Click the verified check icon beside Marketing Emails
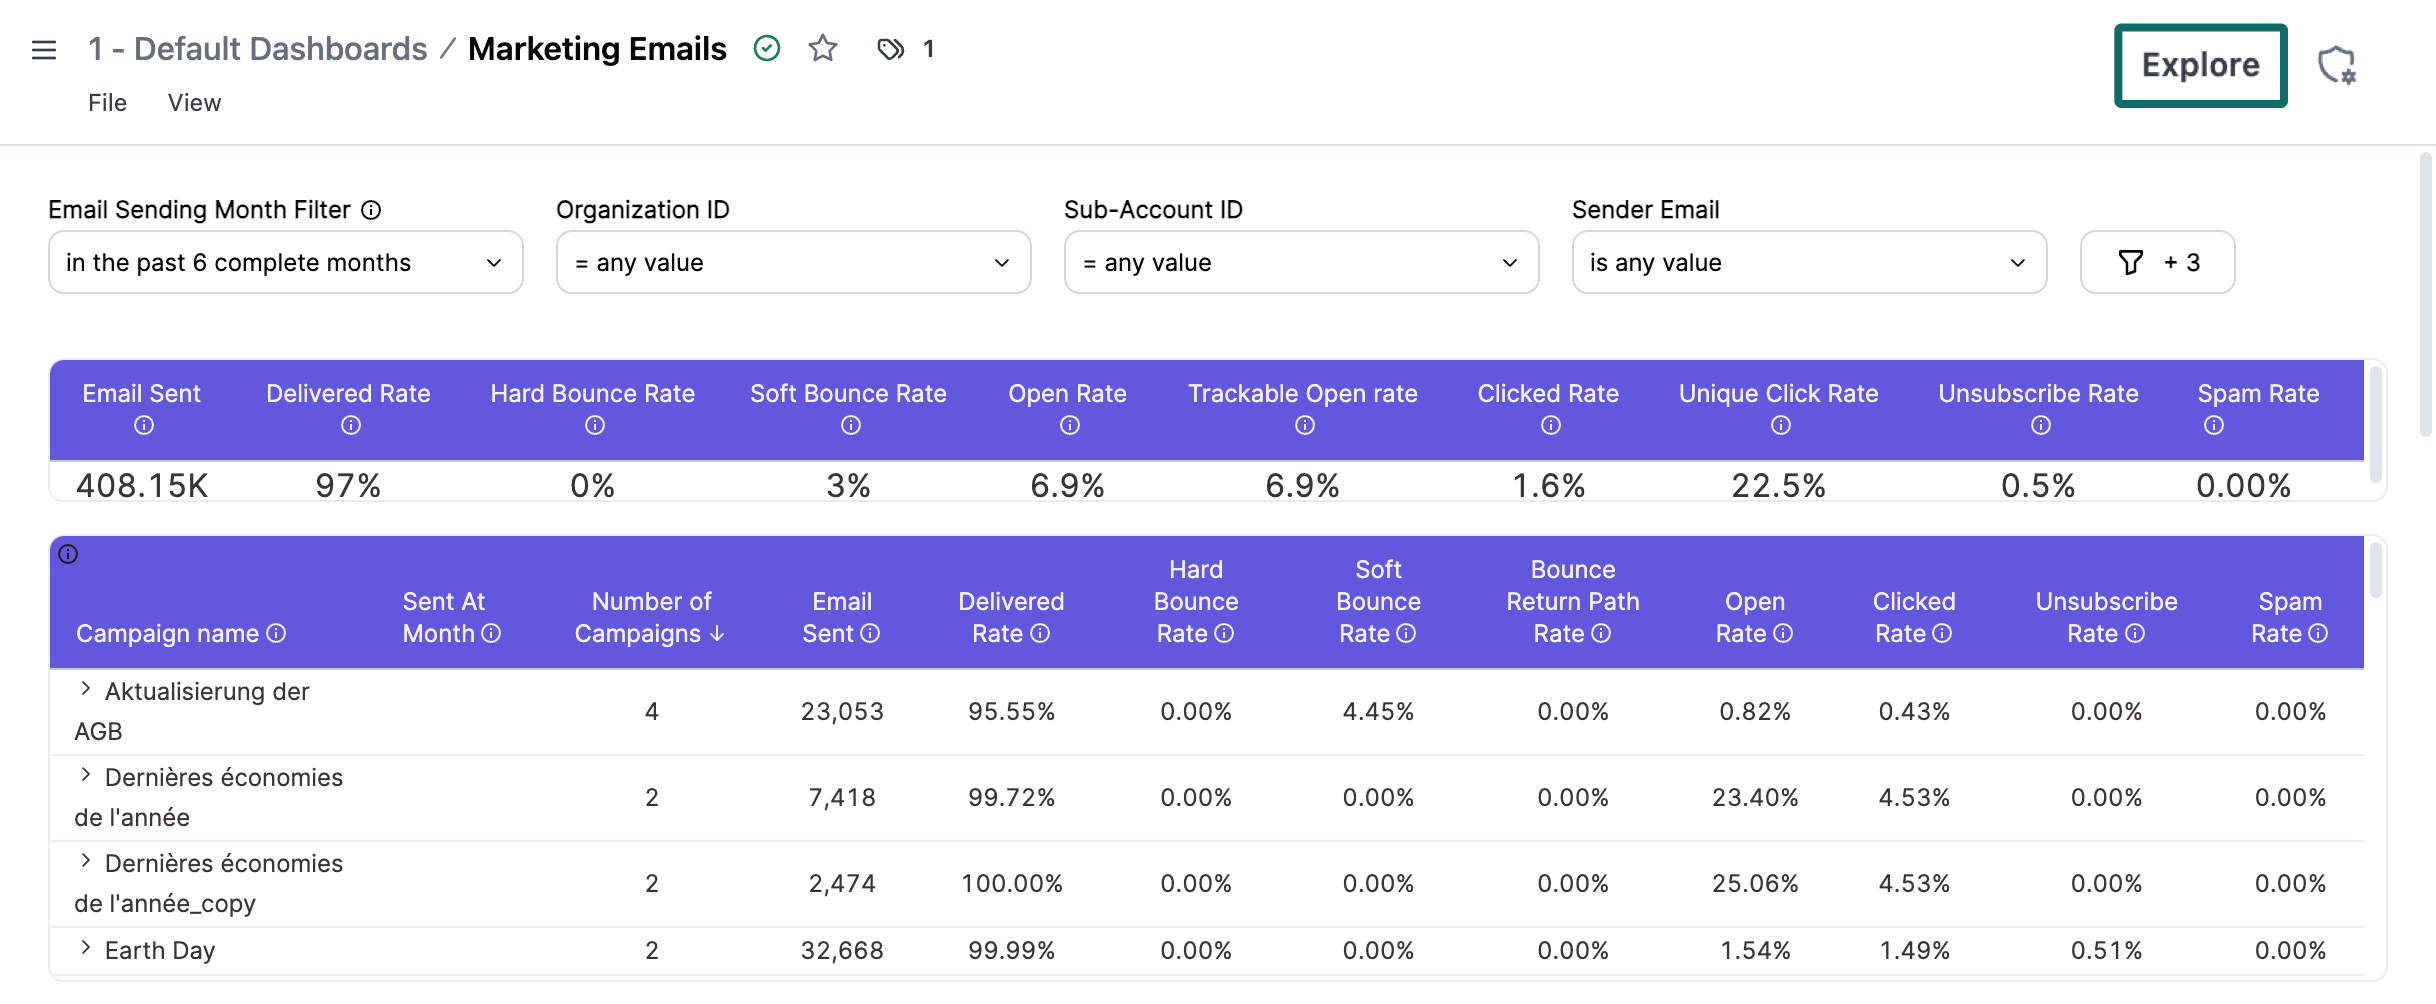The height and width of the screenshot is (1004, 2436). (x=766, y=47)
